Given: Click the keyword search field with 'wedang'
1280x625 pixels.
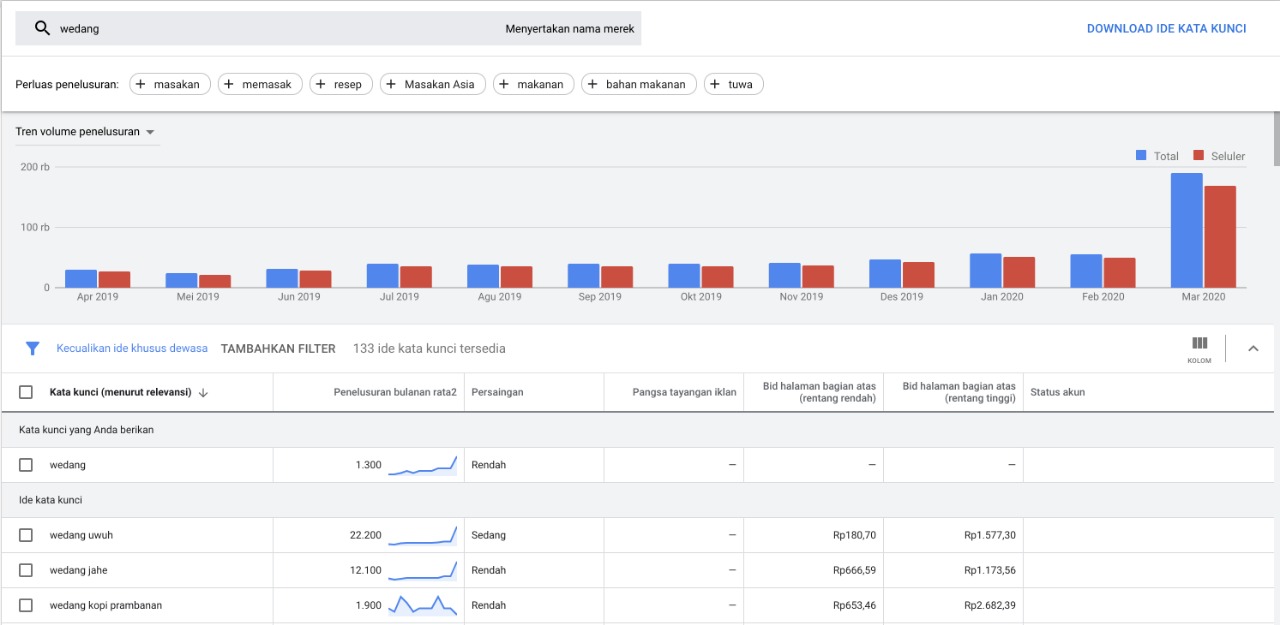Looking at the screenshot, I should (270, 29).
